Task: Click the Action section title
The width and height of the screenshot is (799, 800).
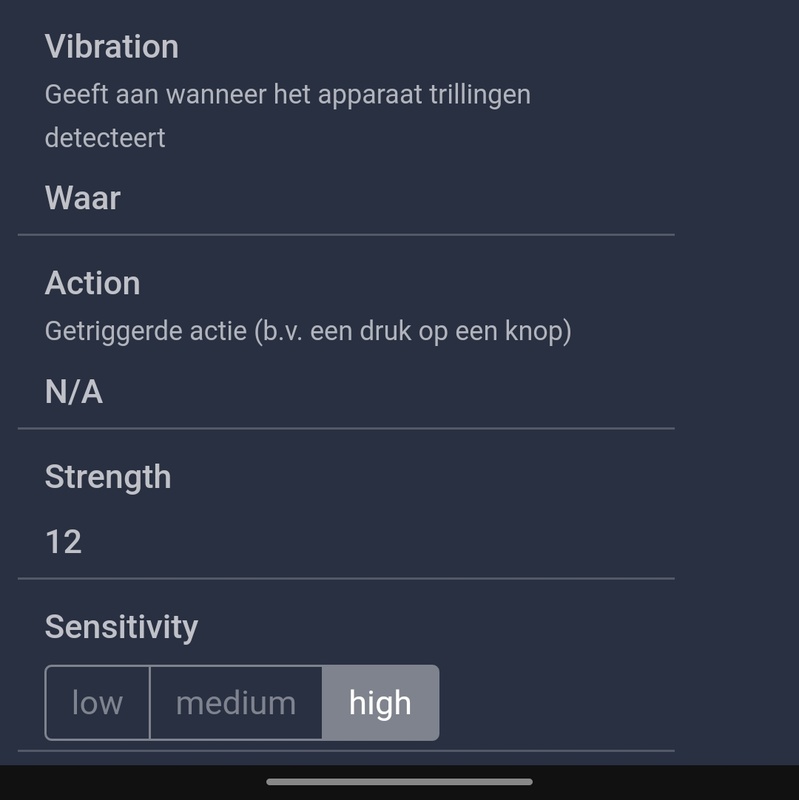Action: point(92,283)
